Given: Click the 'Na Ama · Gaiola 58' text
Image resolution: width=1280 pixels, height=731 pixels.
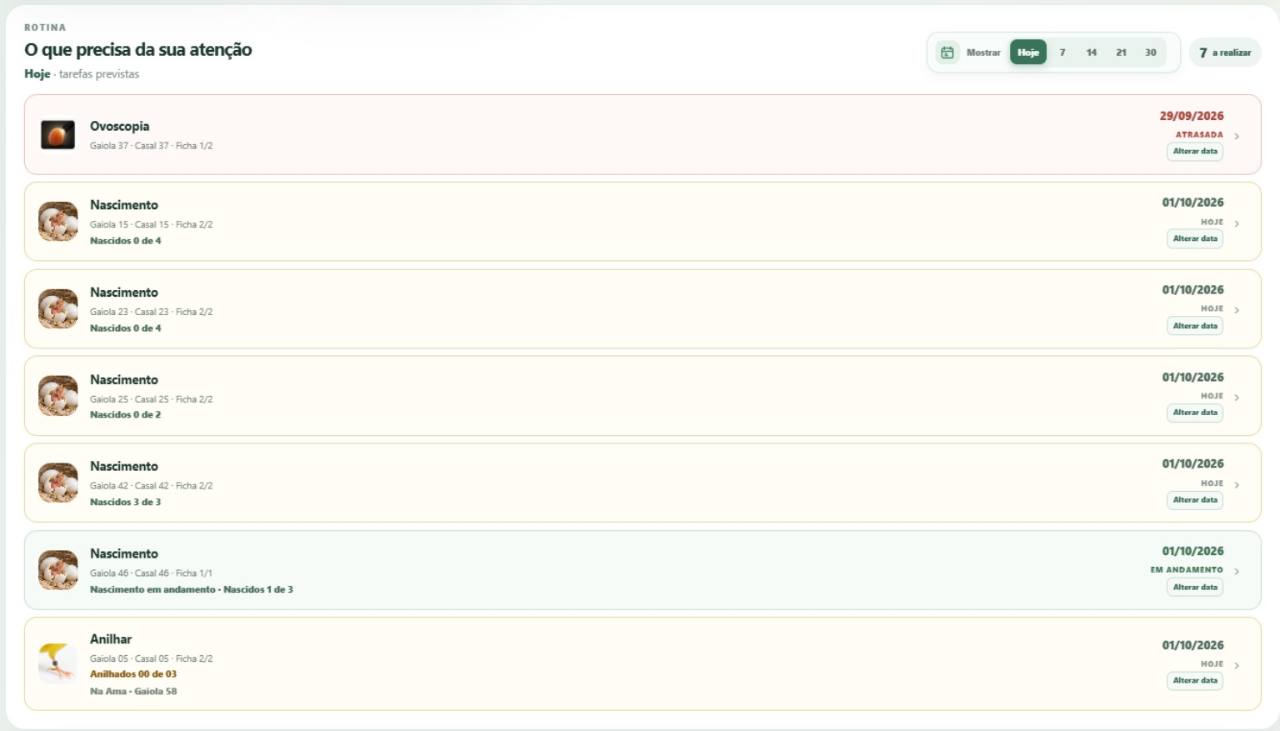Looking at the screenshot, I should [x=133, y=691].
